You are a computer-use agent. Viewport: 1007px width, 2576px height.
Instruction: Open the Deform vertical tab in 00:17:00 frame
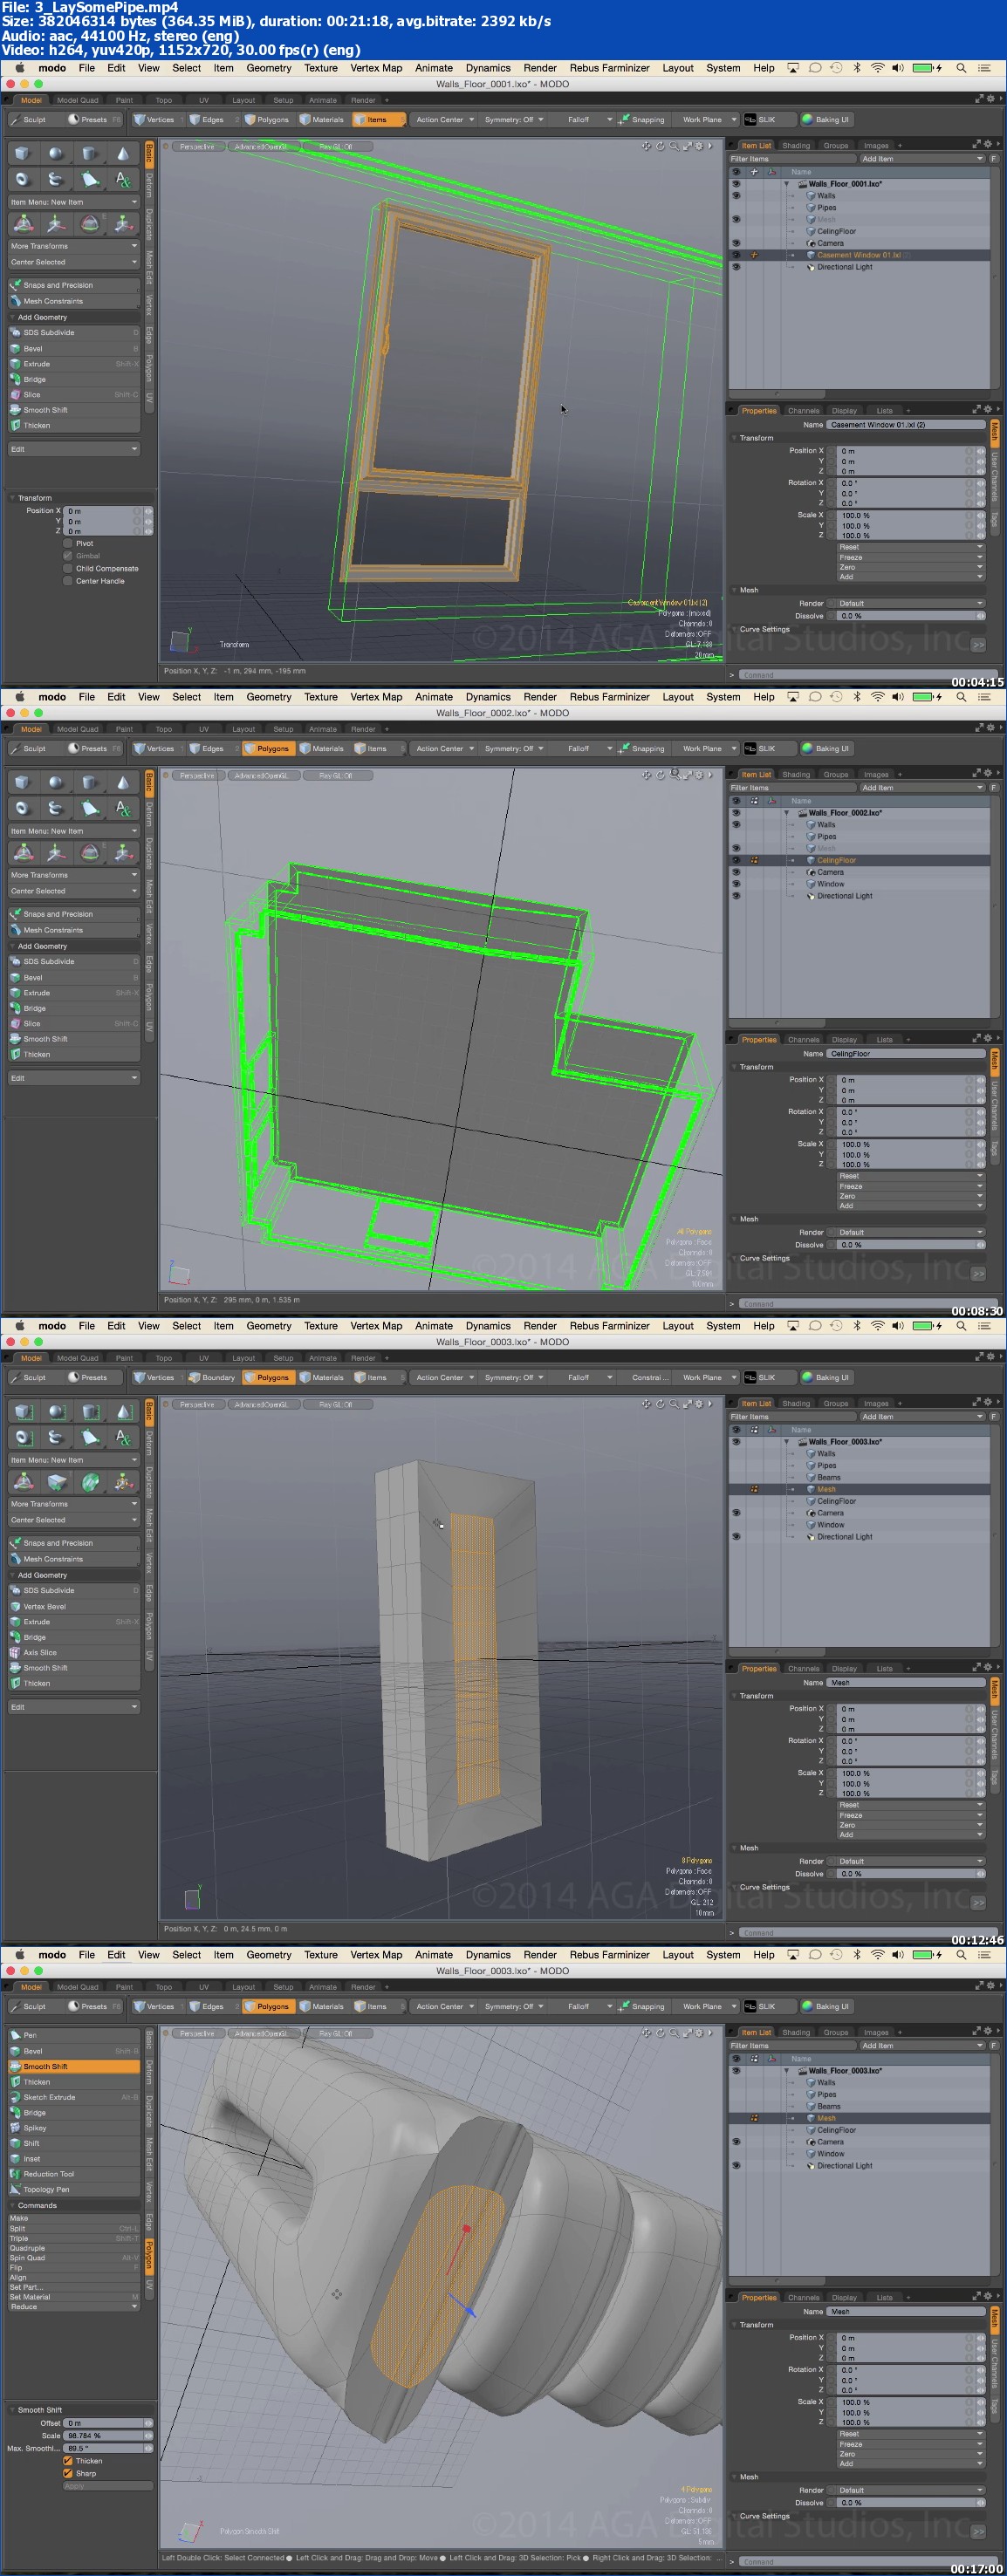(x=149, y=2072)
